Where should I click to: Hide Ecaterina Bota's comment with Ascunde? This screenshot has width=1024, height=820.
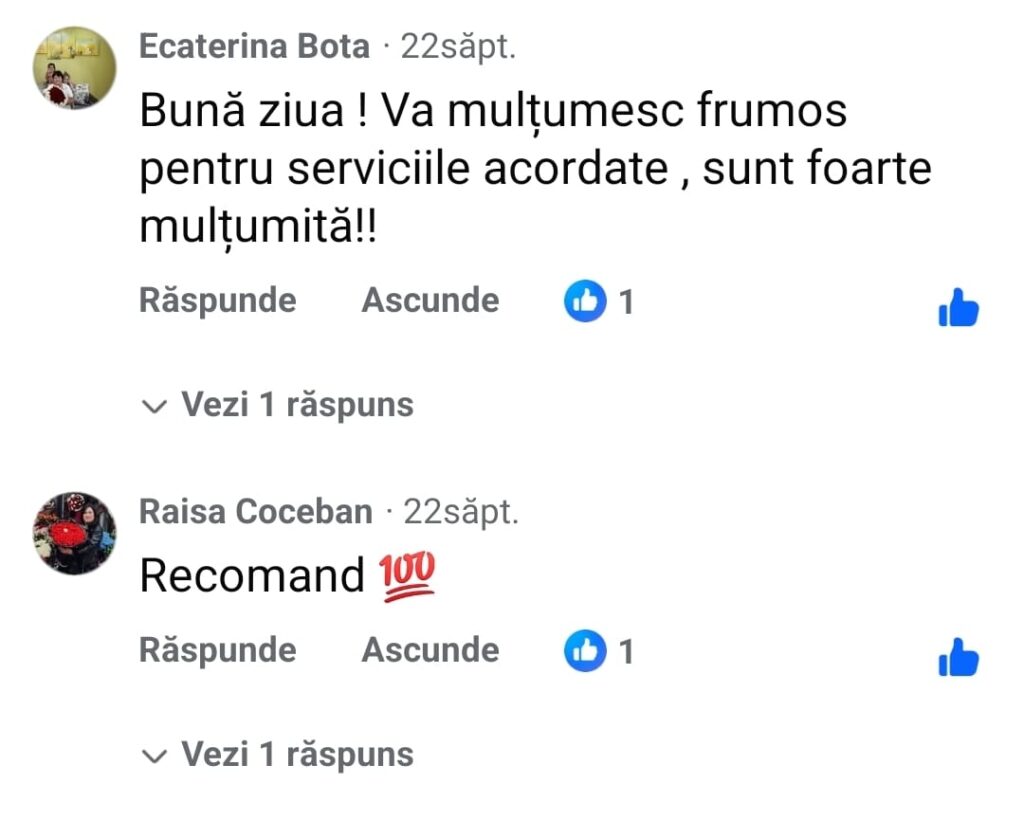(430, 301)
